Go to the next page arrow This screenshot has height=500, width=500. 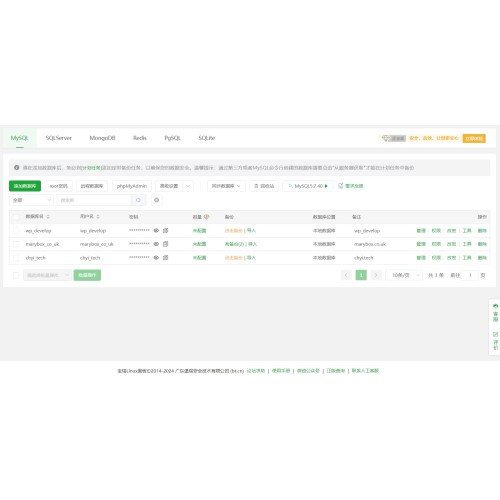[376, 275]
